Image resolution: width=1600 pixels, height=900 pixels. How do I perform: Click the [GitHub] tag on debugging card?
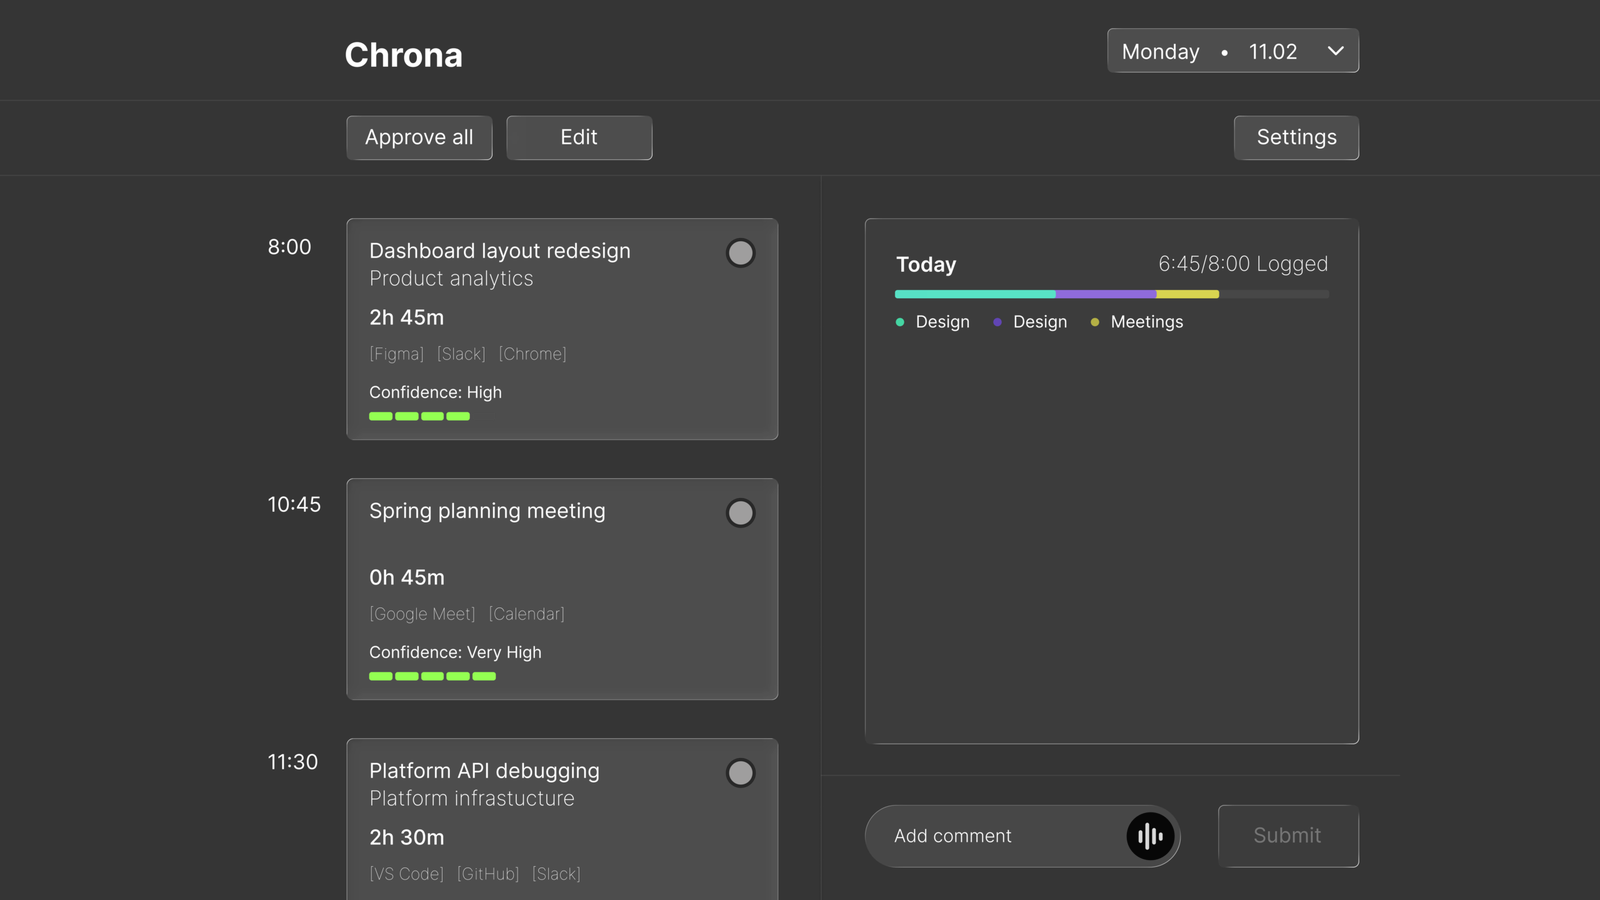488,874
